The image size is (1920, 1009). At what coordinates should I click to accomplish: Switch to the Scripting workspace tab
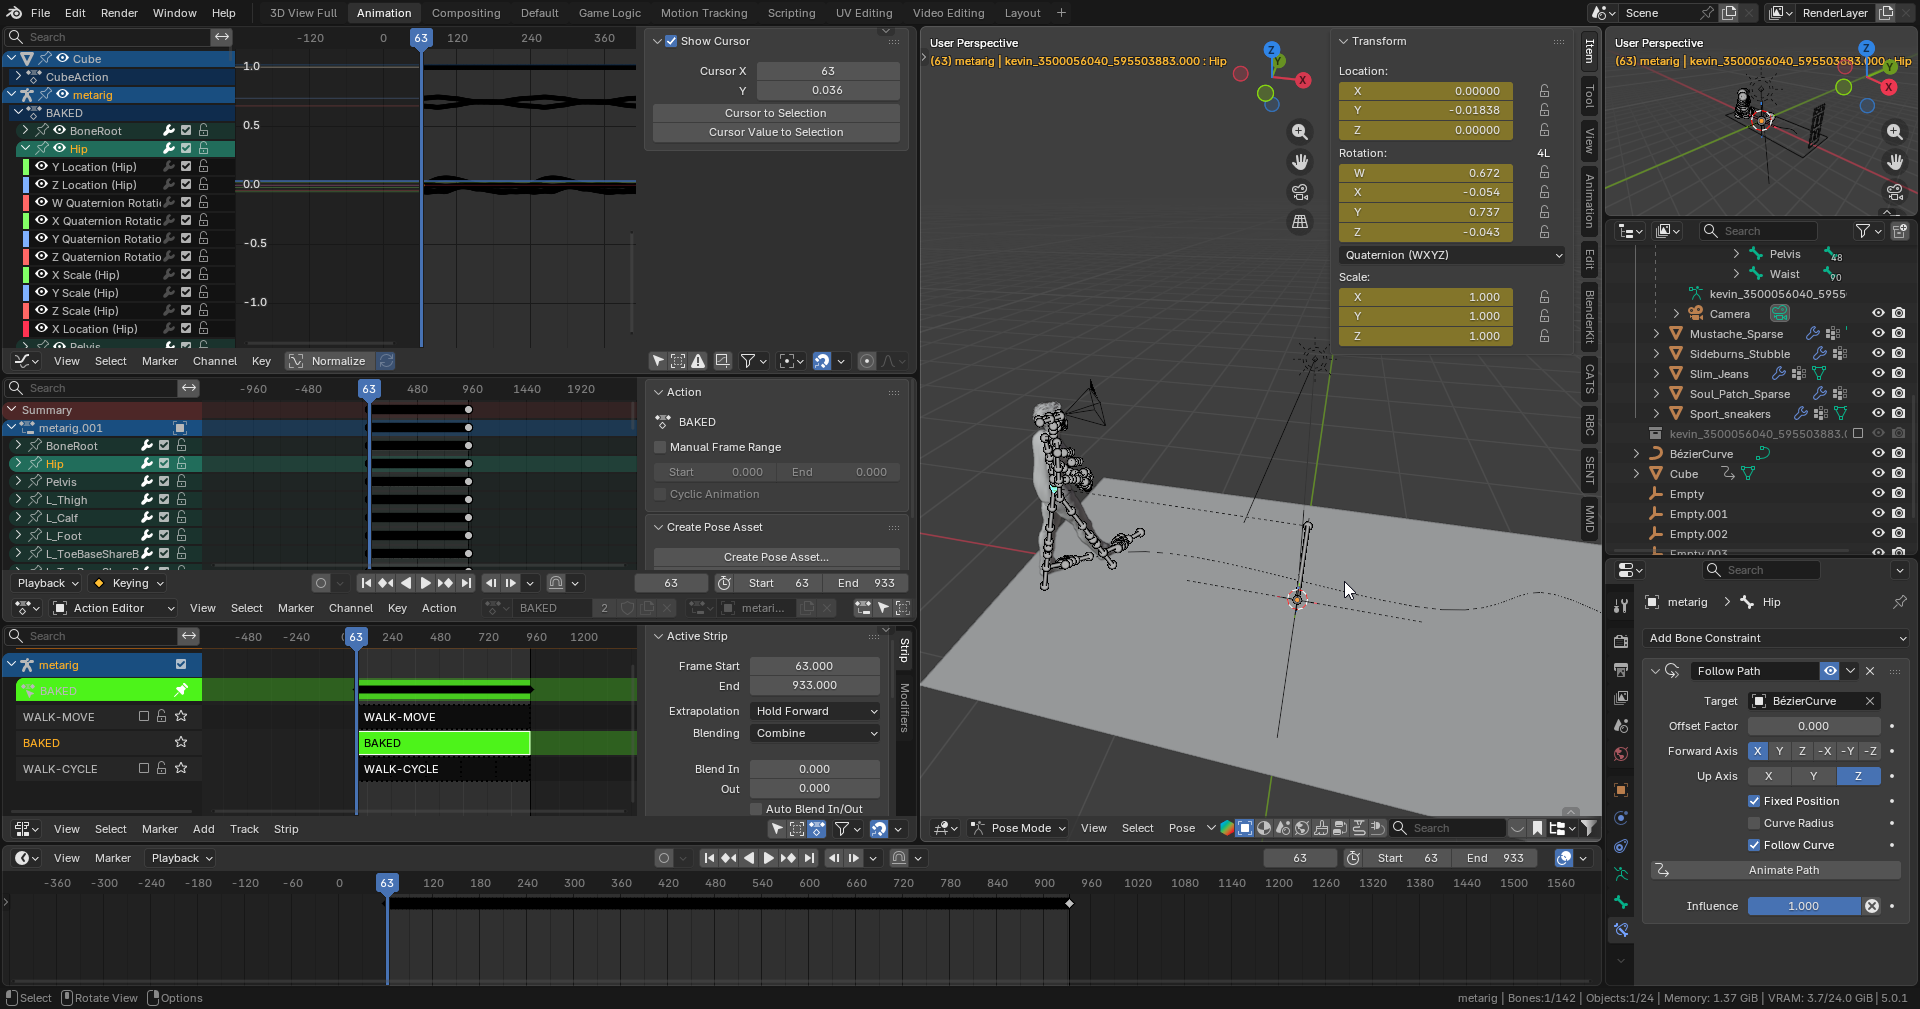coord(791,13)
